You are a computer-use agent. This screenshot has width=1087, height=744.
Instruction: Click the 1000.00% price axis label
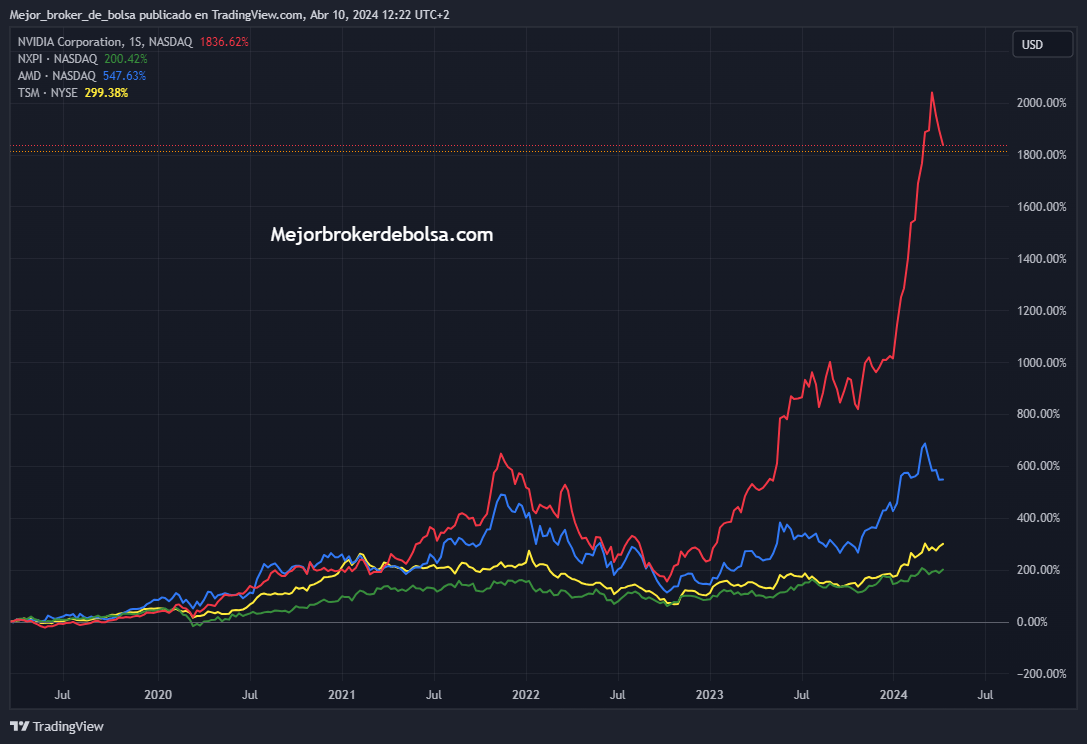click(1041, 363)
